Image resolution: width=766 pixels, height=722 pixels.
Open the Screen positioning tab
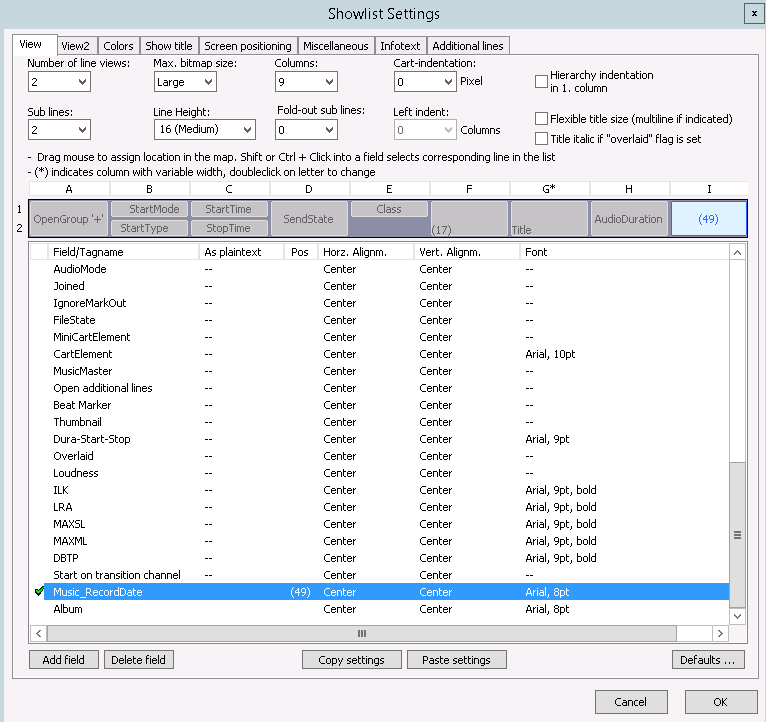click(x=247, y=46)
